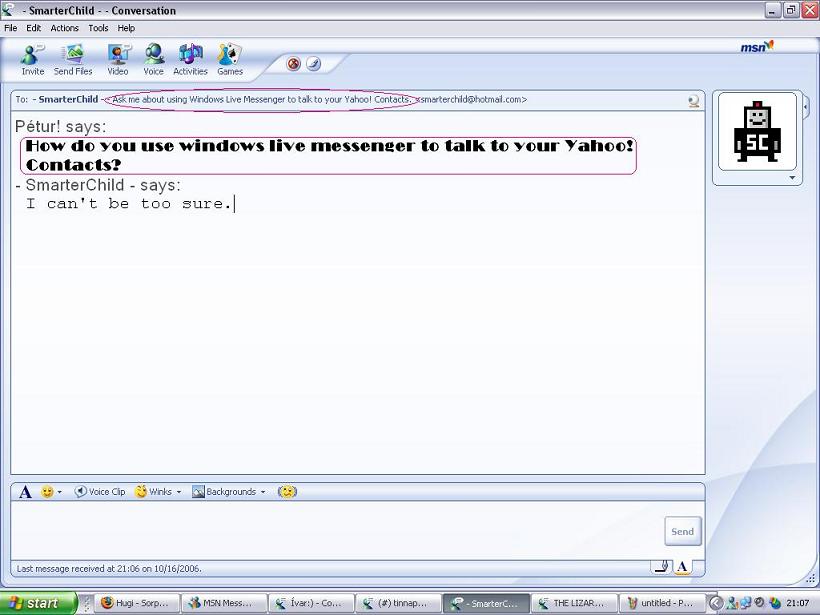Click the webcam icon beside contact address

694,100
